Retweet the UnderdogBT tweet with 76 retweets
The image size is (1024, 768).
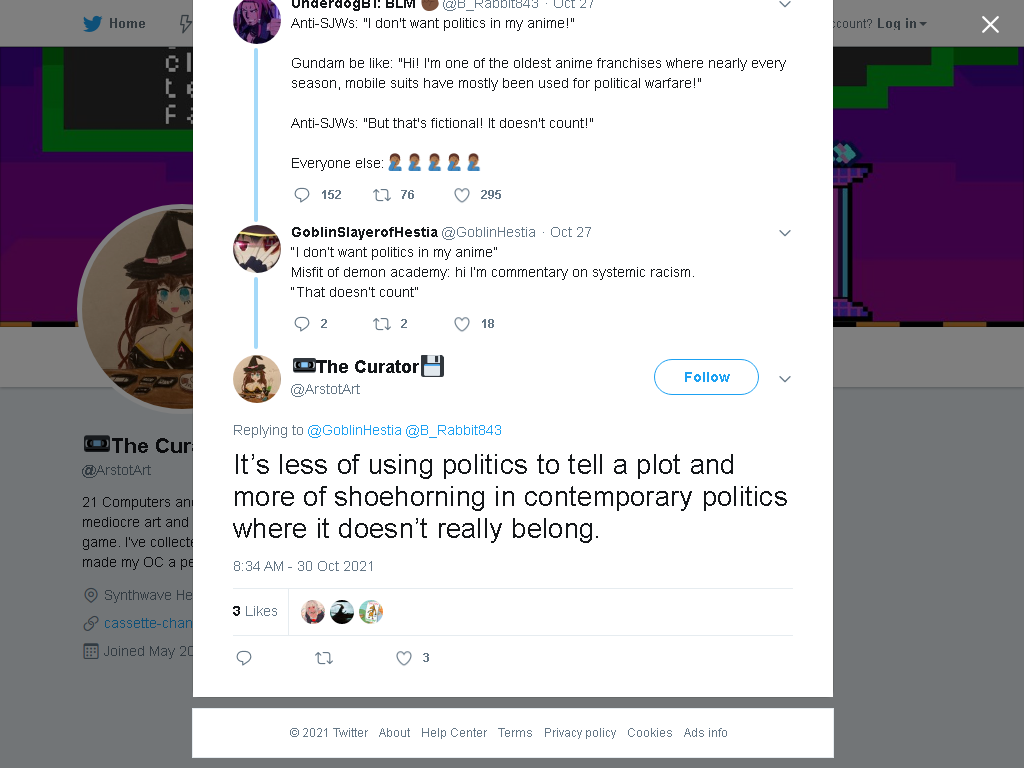382,195
